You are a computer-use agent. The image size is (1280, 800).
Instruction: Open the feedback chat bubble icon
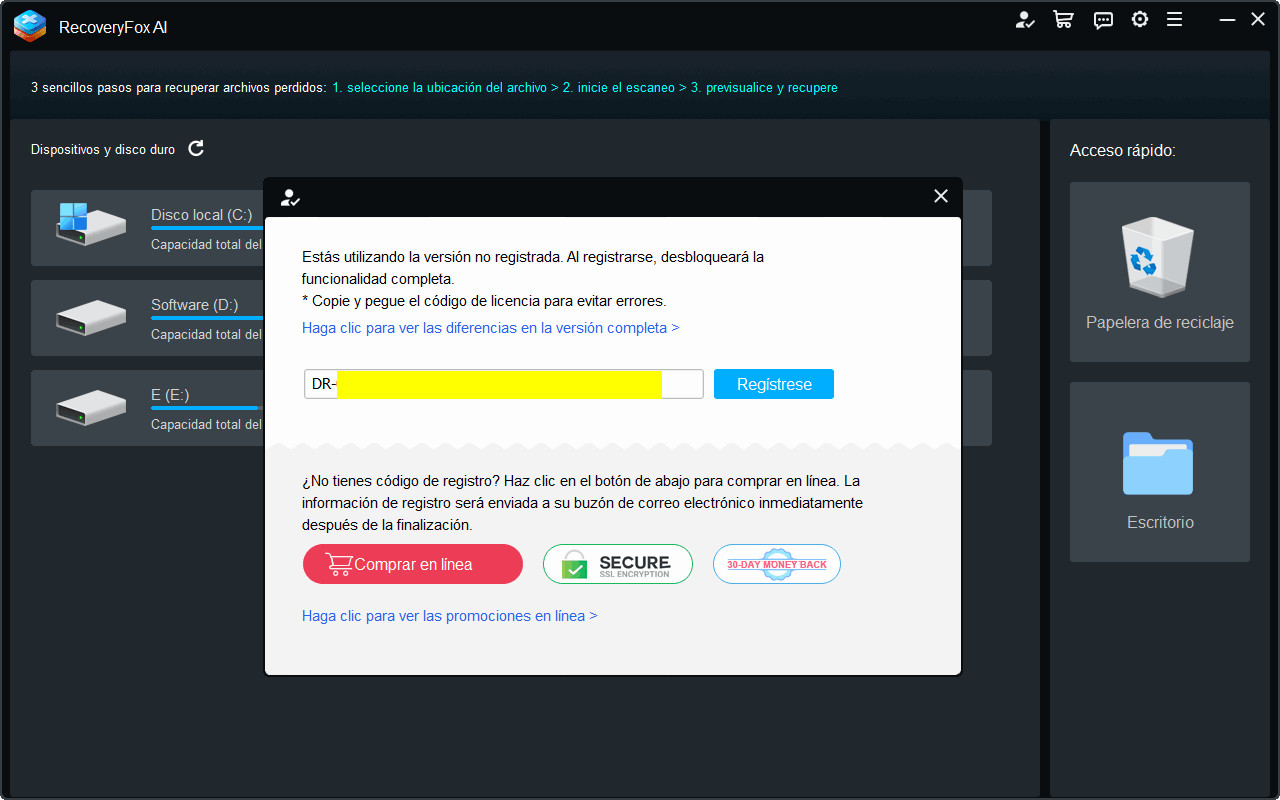point(1102,19)
